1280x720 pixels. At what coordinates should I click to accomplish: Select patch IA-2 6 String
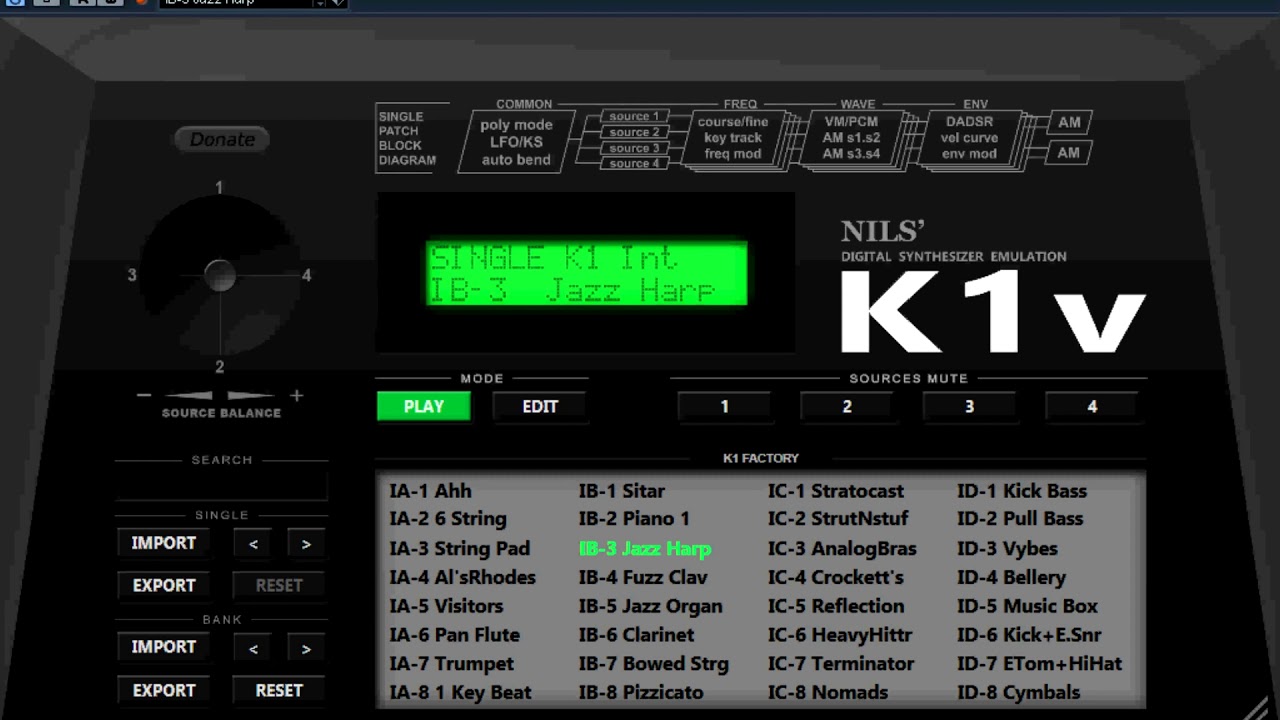[448, 519]
